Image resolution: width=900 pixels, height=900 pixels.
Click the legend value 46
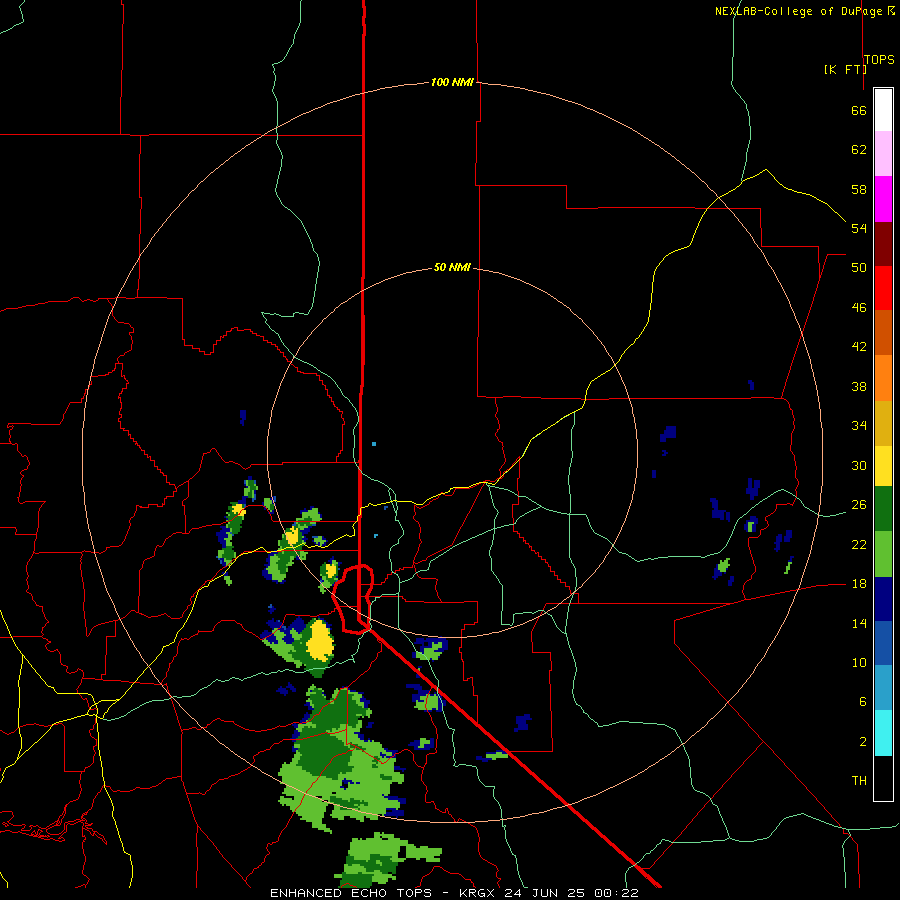point(859,307)
